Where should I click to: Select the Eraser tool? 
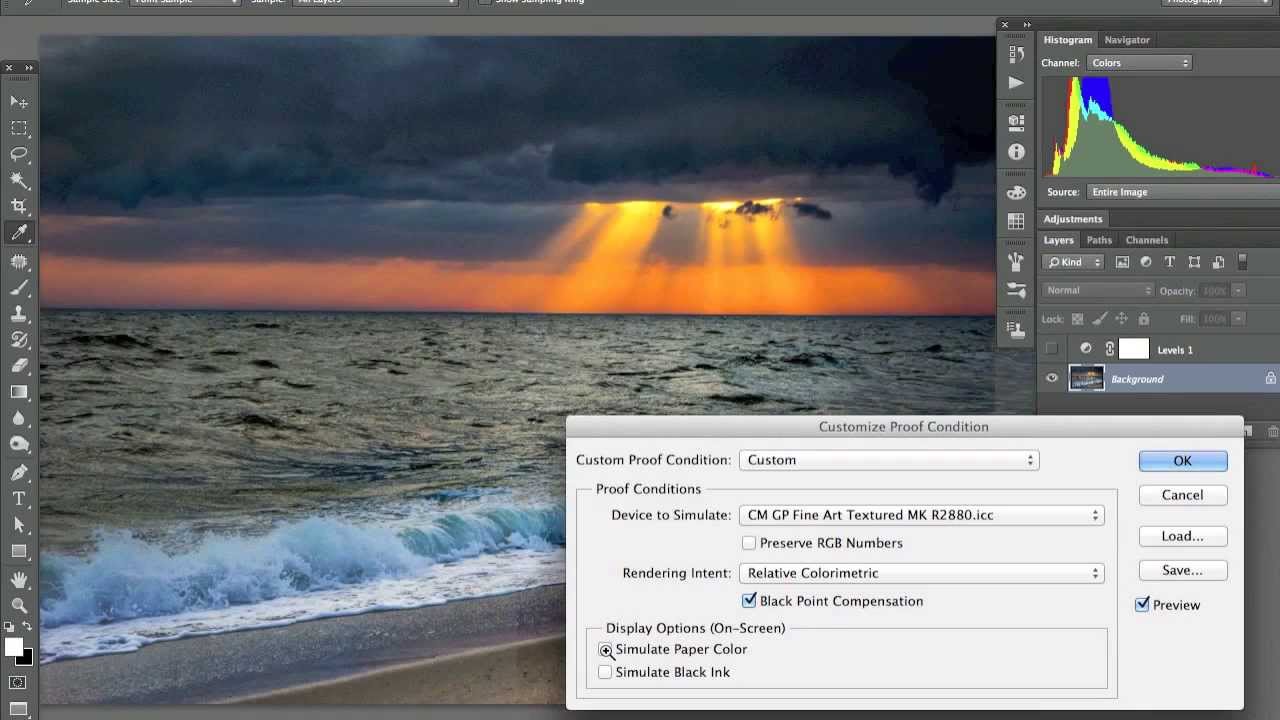pyautogui.click(x=19, y=366)
